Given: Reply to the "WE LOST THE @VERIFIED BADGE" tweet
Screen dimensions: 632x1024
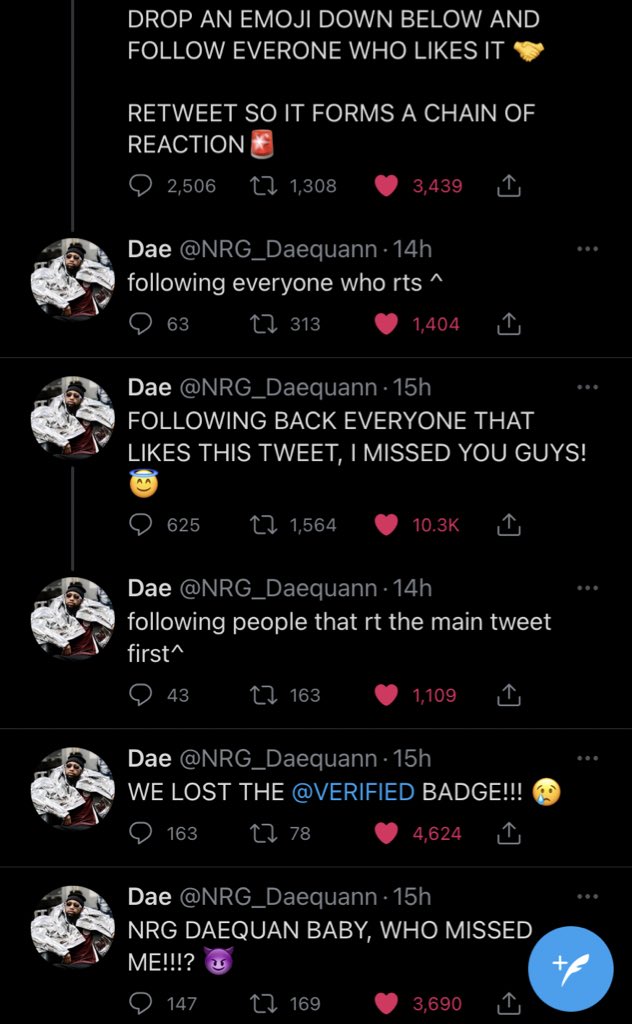Looking at the screenshot, I should 142,832.
